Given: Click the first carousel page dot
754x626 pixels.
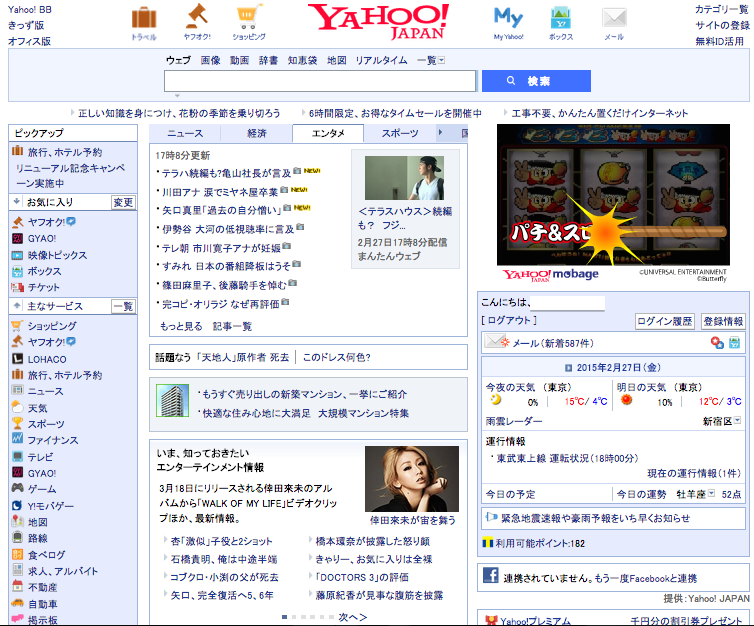Looking at the screenshot, I should coord(285,617).
